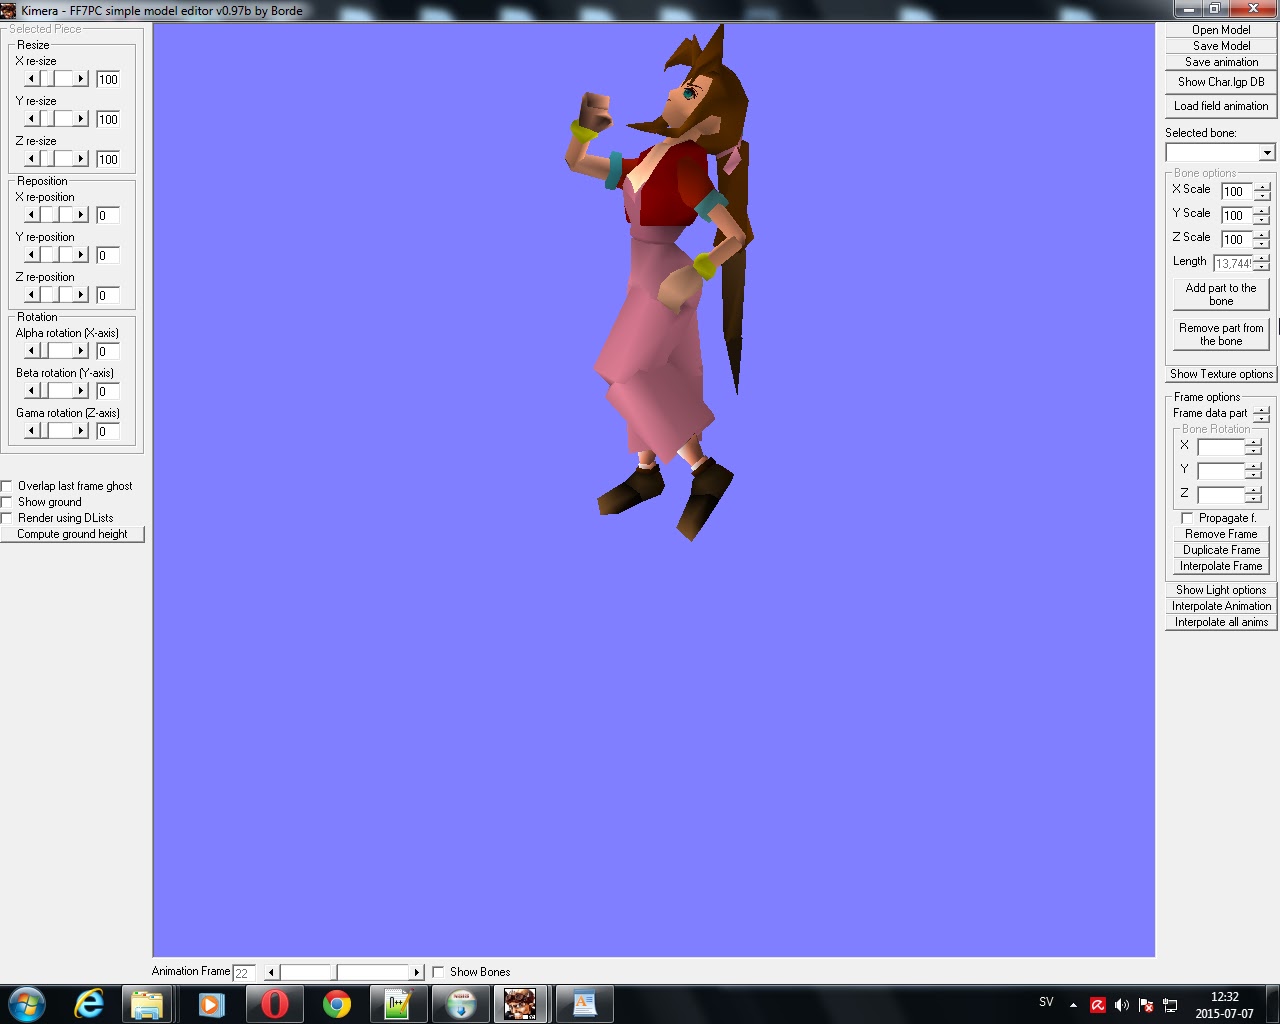The height and width of the screenshot is (1024, 1280).
Task: Click Interpolate all anims button
Action: 1221,622
